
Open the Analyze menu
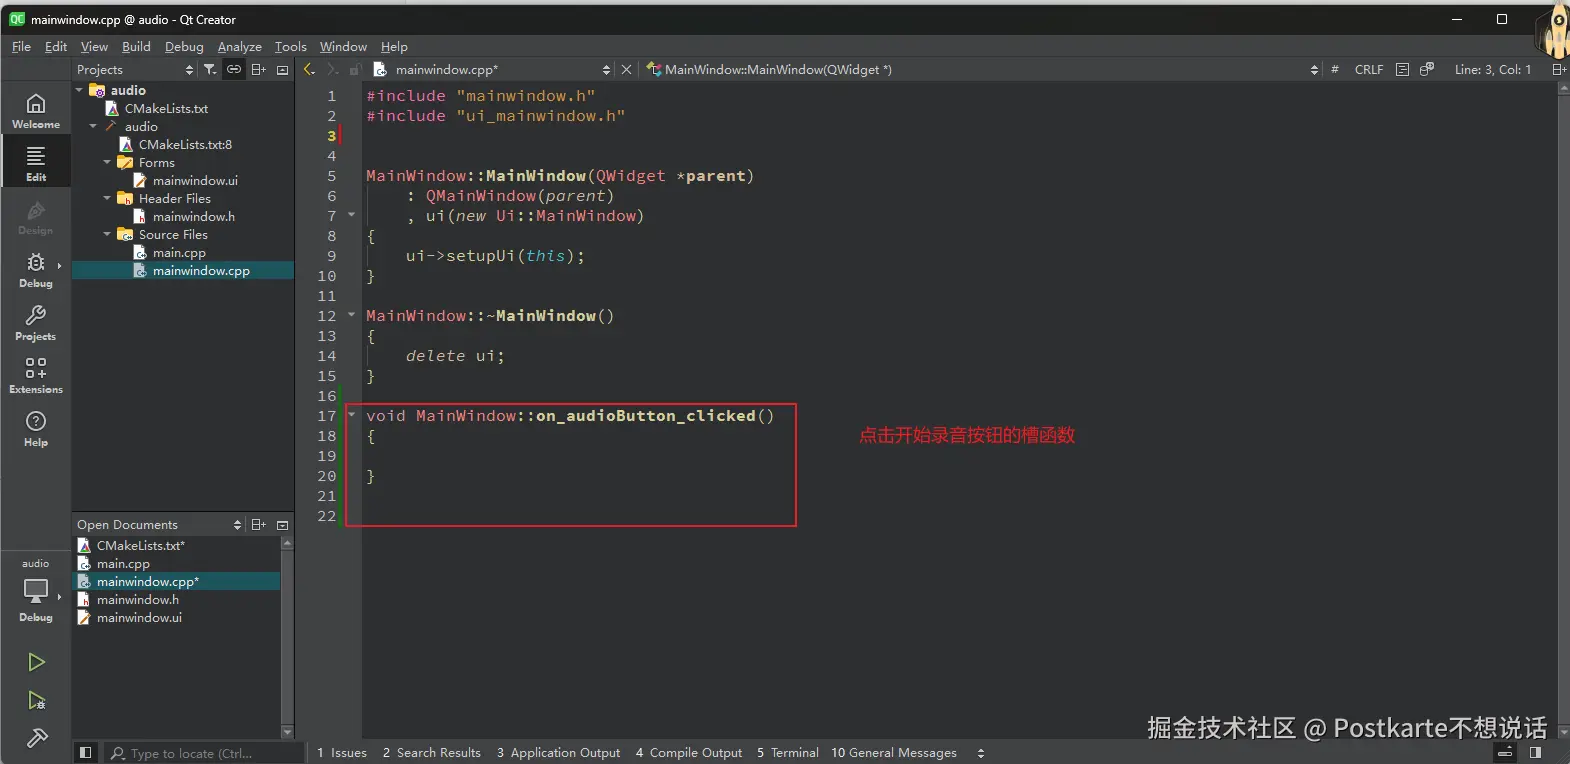point(240,46)
